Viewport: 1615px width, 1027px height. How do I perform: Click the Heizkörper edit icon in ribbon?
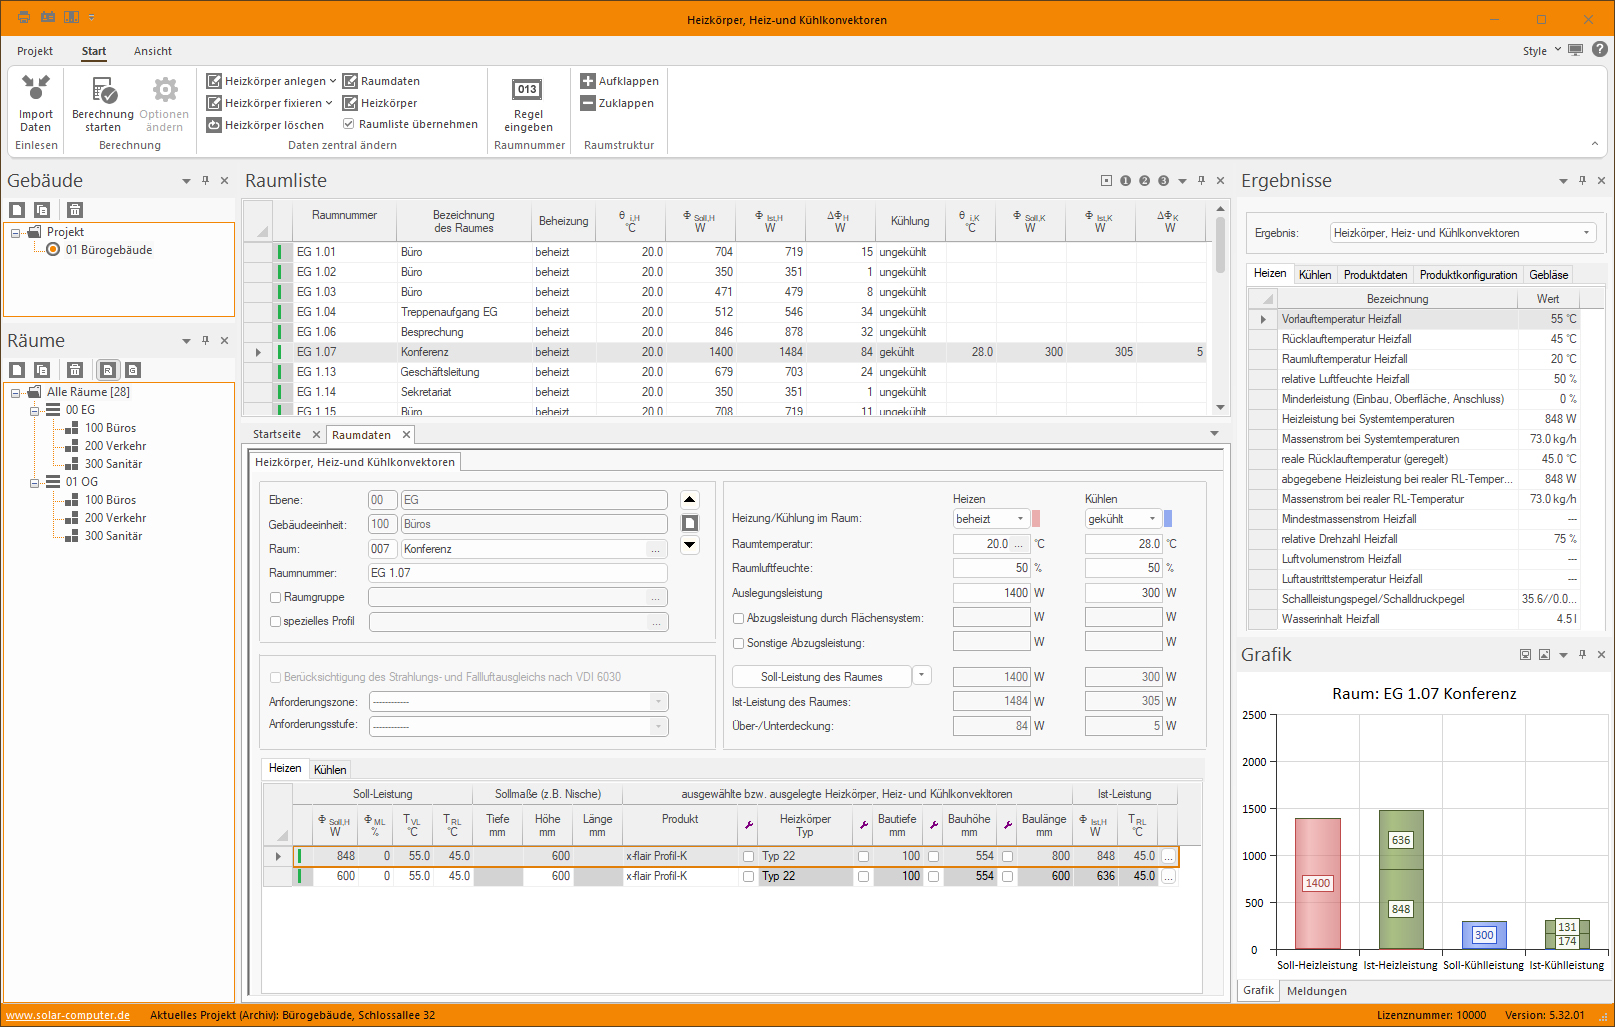350,103
